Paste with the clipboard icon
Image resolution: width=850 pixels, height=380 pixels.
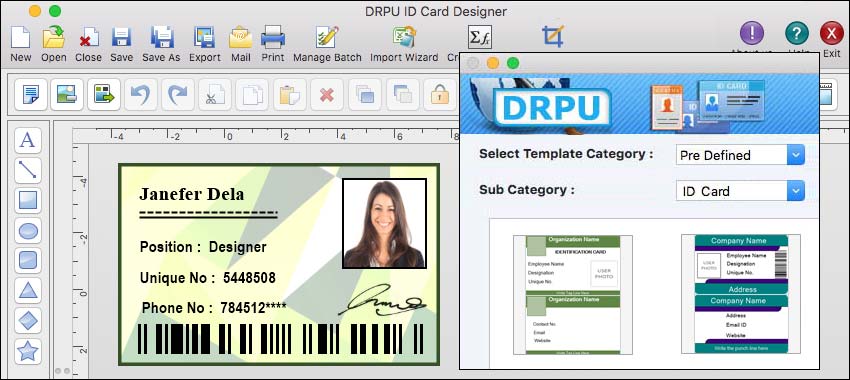tap(289, 95)
